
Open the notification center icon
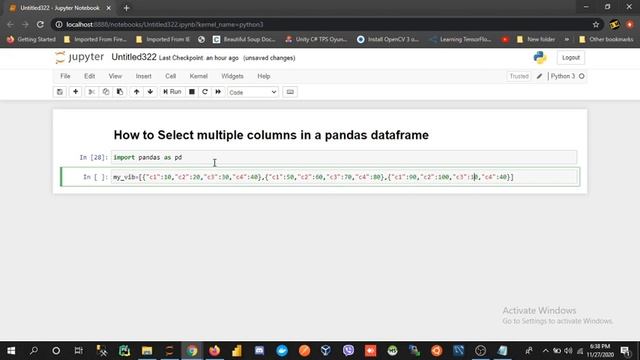(x=625, y=351)
